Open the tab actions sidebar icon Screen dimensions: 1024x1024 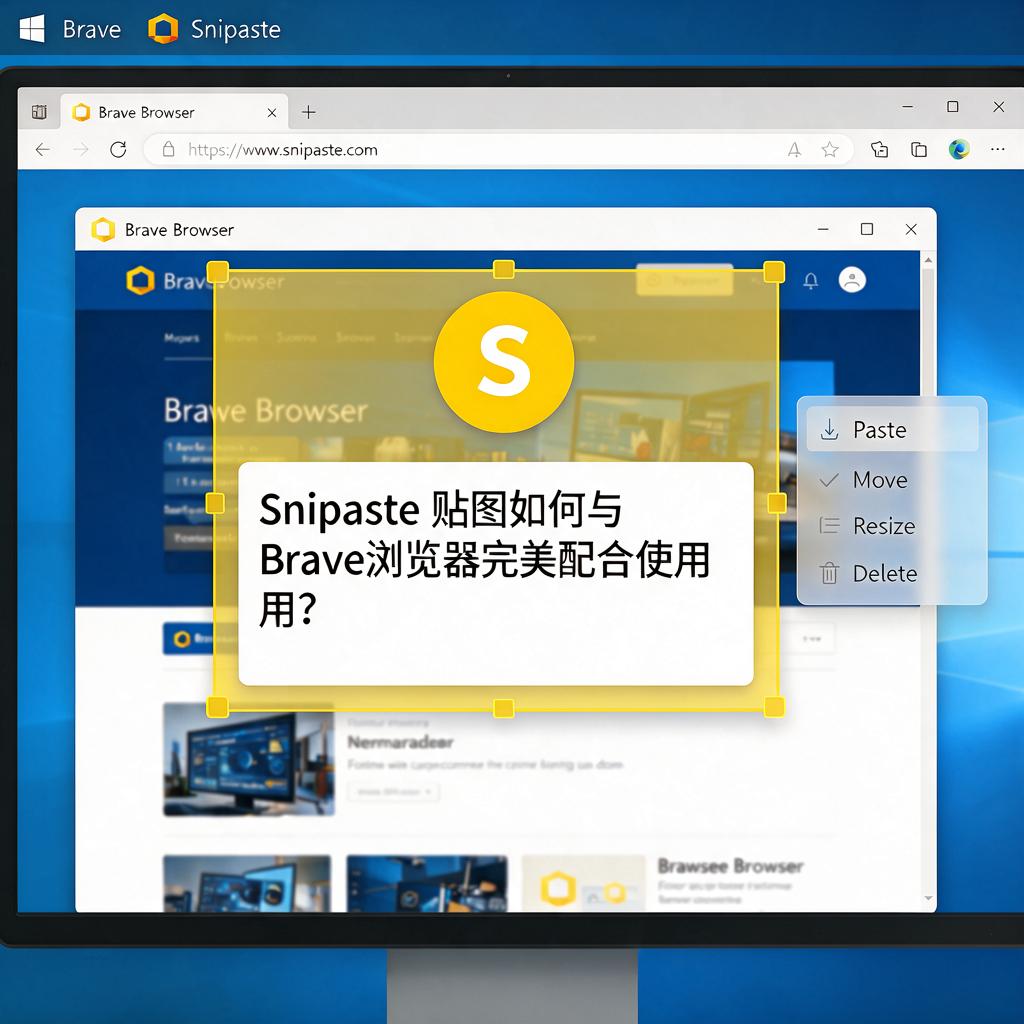(39, 112)
